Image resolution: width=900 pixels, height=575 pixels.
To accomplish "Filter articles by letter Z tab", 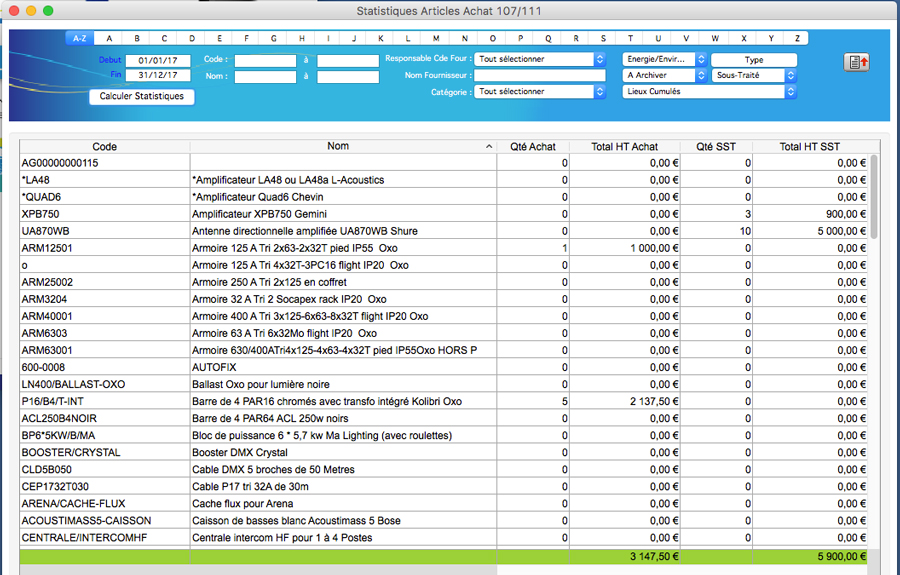I will (x=797, y=38).
